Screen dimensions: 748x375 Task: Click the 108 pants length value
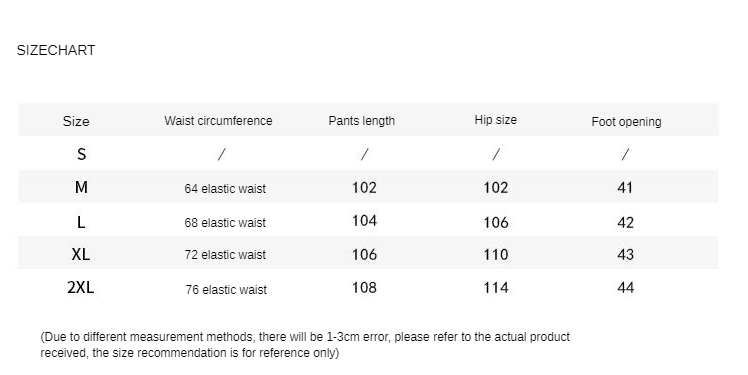pyautogui.click(x=364, y=288)
